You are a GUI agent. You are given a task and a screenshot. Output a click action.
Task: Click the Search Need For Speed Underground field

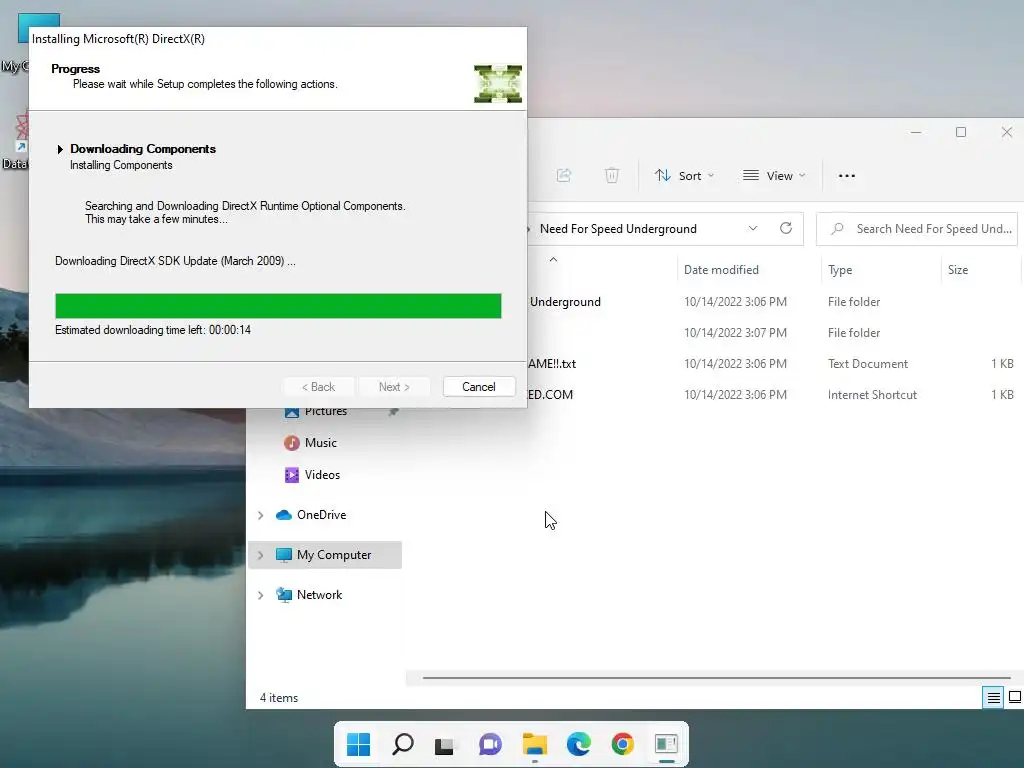pos(917,229)
